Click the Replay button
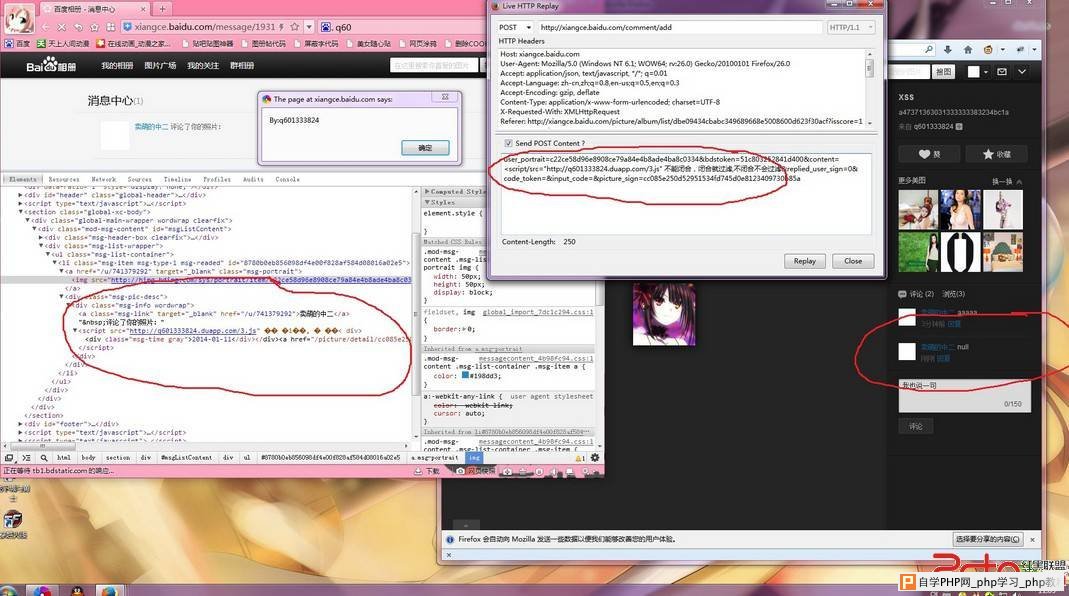Viewport: 1069px width, 596px height. click(x=804, y=261)
